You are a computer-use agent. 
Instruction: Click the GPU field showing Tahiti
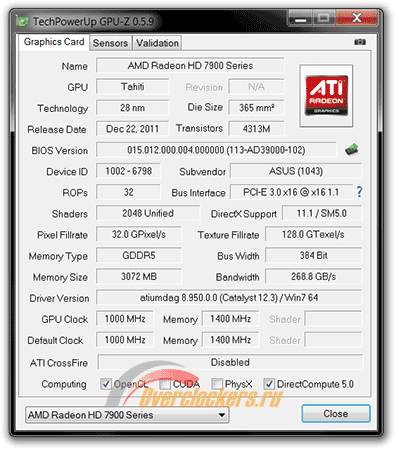coord(133,87)
